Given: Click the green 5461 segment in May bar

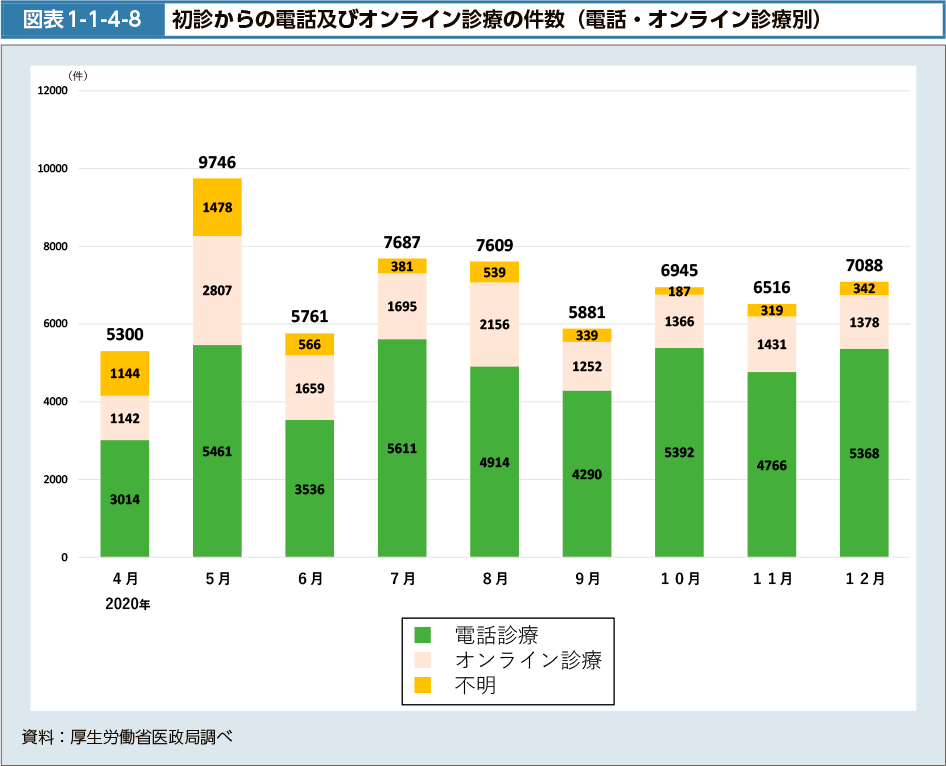Looking at the screenshot, I should click(x=217, y=451).
